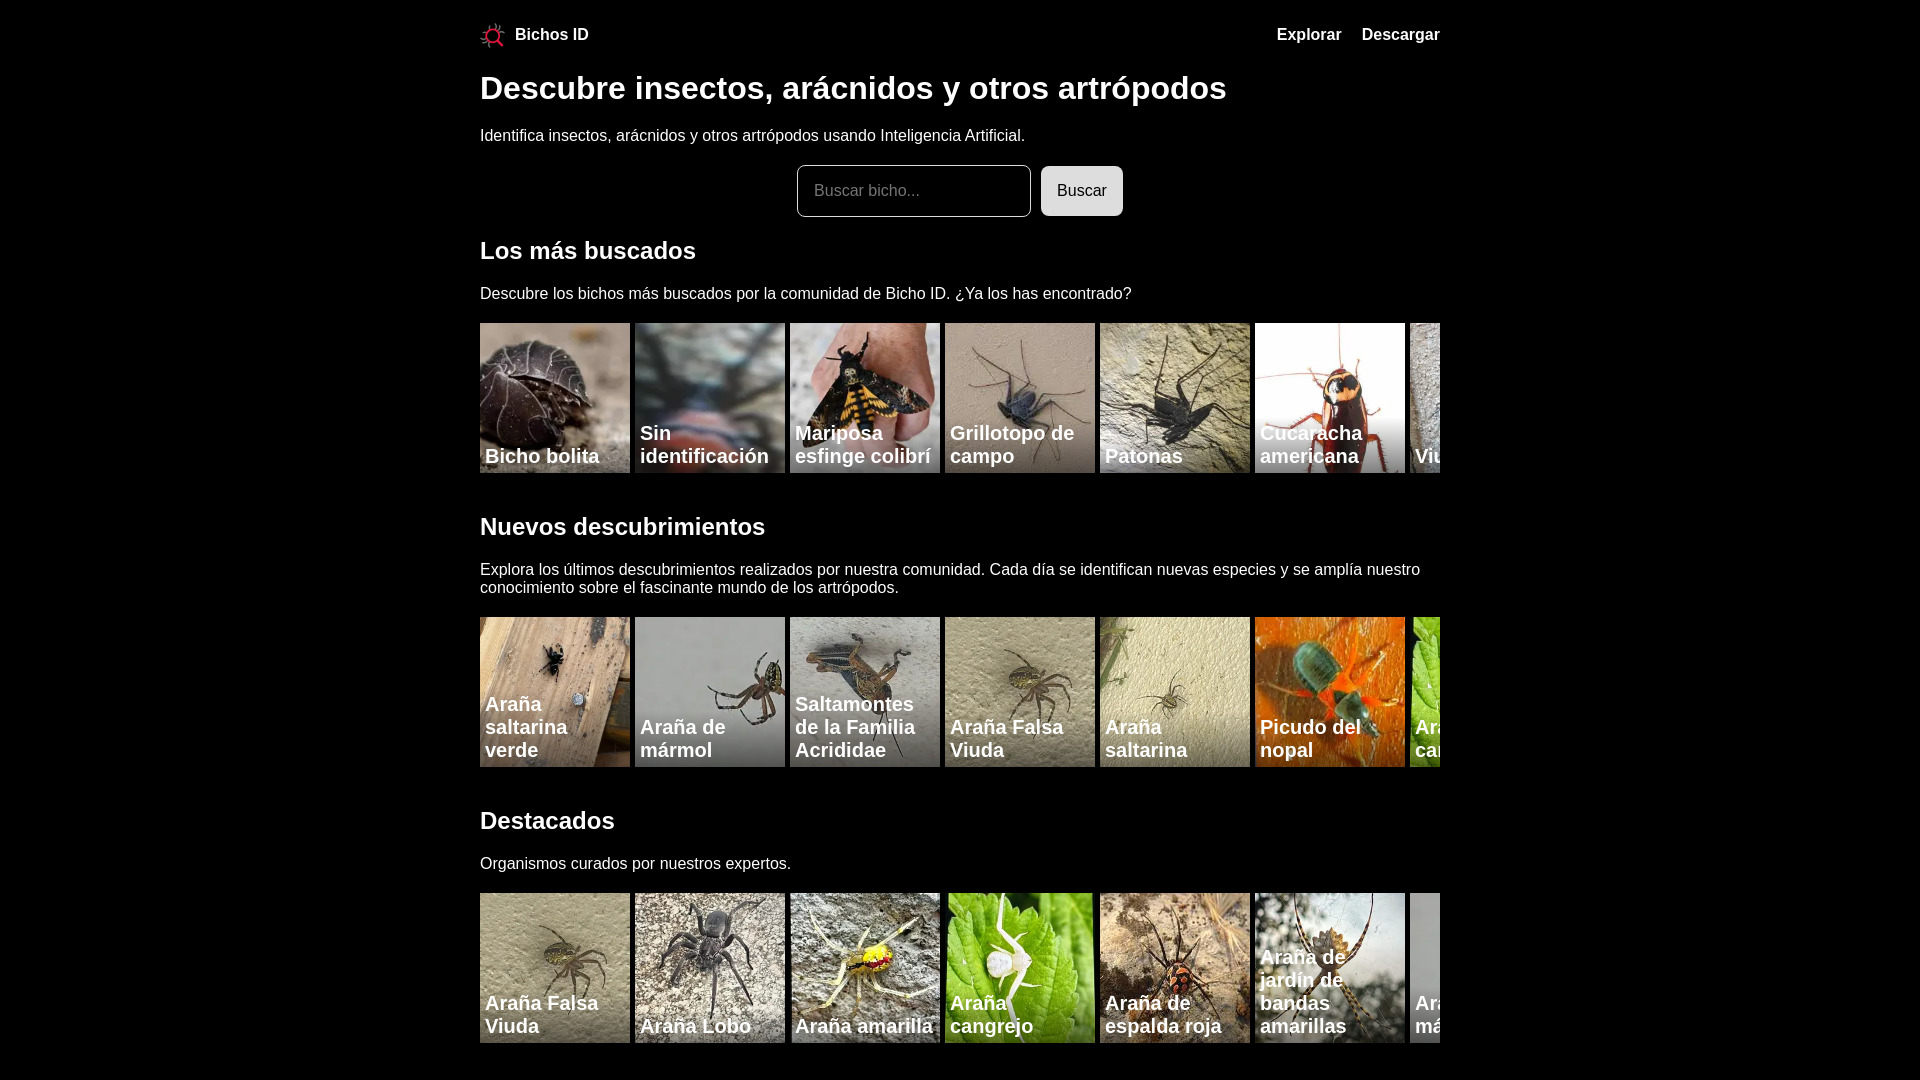The height and width of the screenshot is (1080, 1920).
Task: Click the search input field
Action: 913,190
